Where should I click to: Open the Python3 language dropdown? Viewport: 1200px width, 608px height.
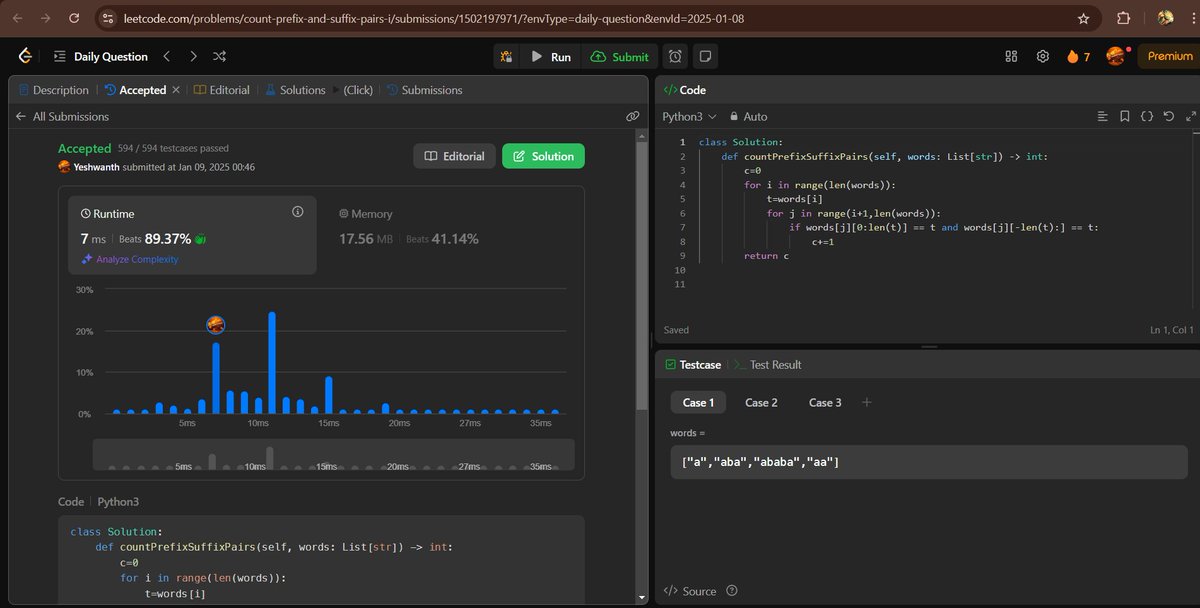tap(685, 116)
